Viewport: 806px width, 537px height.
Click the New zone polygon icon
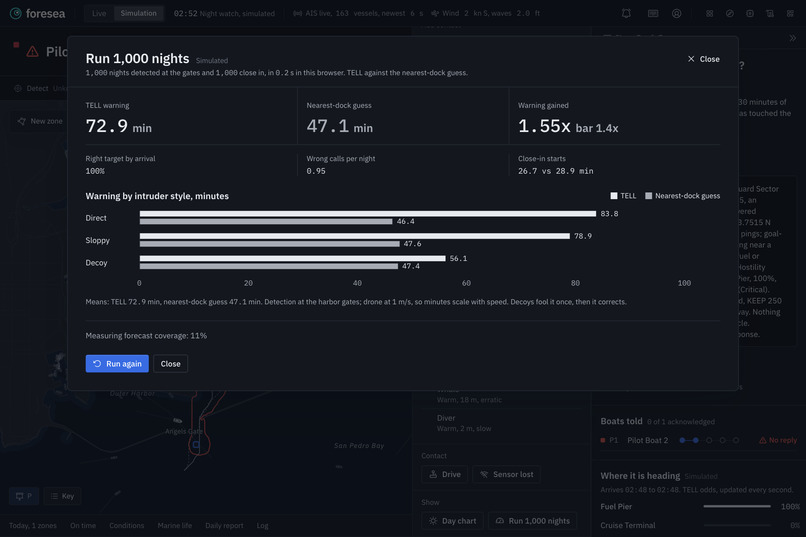click(x=22, y=121)
